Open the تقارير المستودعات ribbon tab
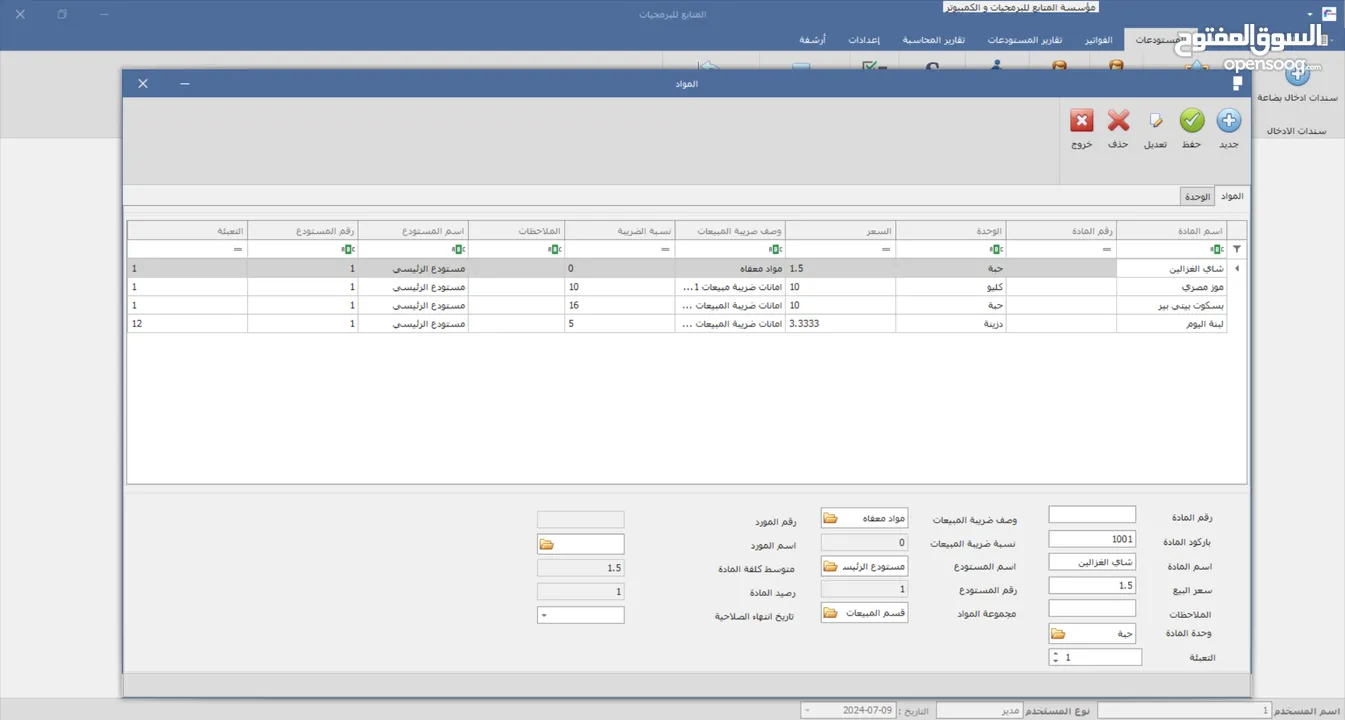The height and width of the screenshot is (720, 1345). pos(1025,40)
